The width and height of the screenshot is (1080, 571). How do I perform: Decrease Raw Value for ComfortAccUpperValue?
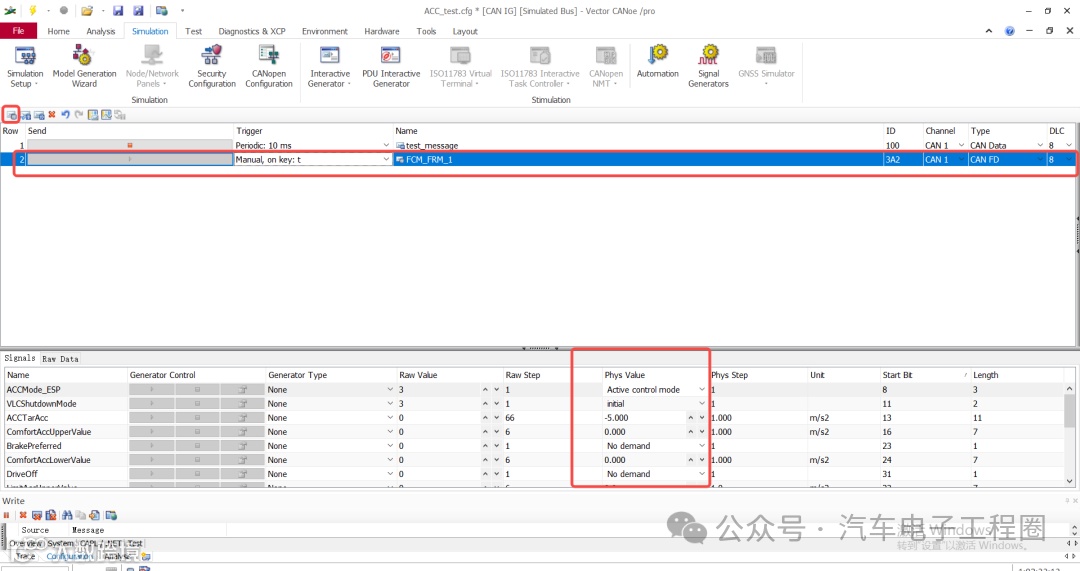pyautogui.click(x=496, y=432)
